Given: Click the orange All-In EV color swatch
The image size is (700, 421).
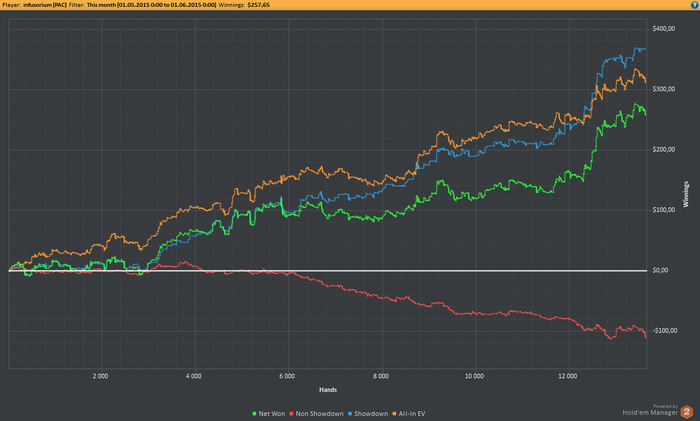Looking at the screenshot, I should click(395, 414).
